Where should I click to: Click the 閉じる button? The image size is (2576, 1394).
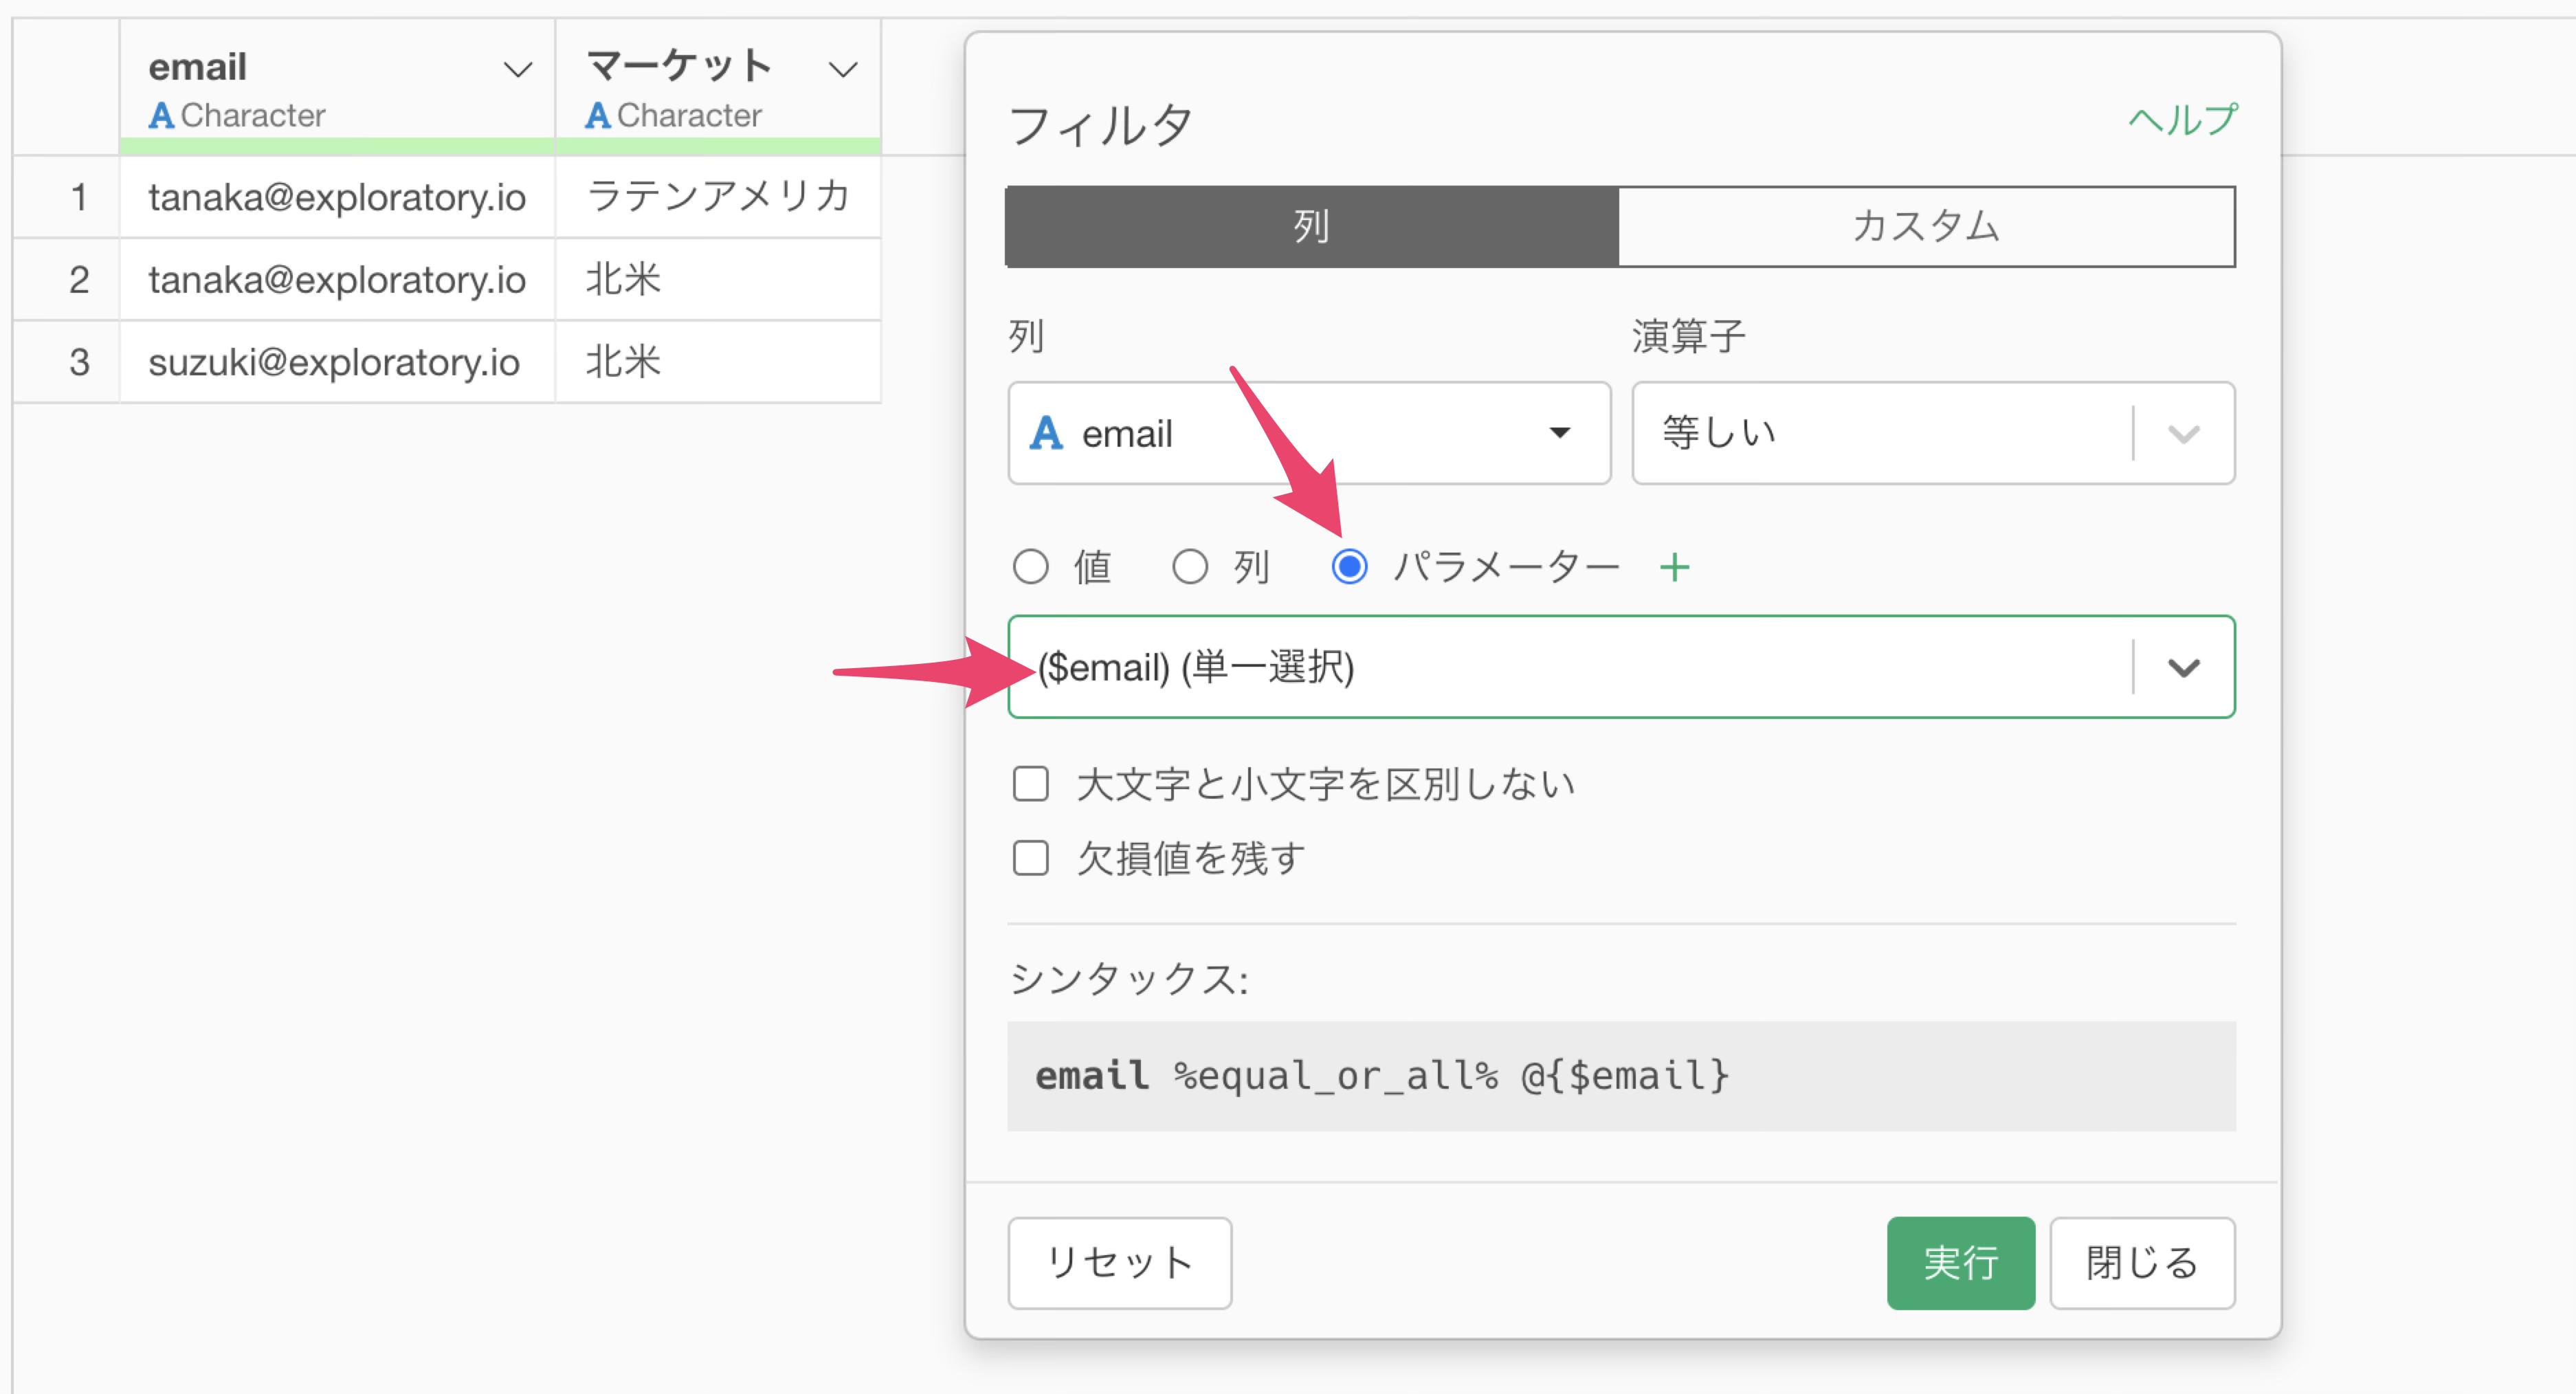[x=2141, y=1263]
